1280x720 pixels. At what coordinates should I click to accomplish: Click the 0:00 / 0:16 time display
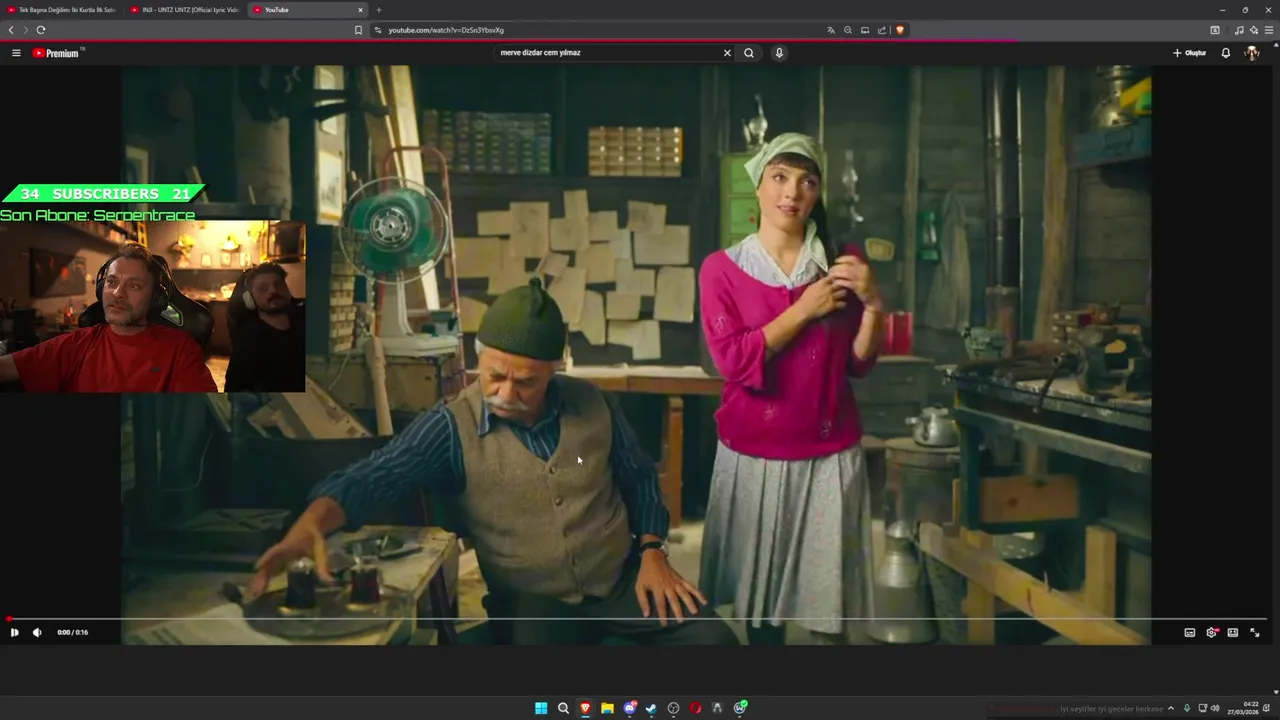72,632
